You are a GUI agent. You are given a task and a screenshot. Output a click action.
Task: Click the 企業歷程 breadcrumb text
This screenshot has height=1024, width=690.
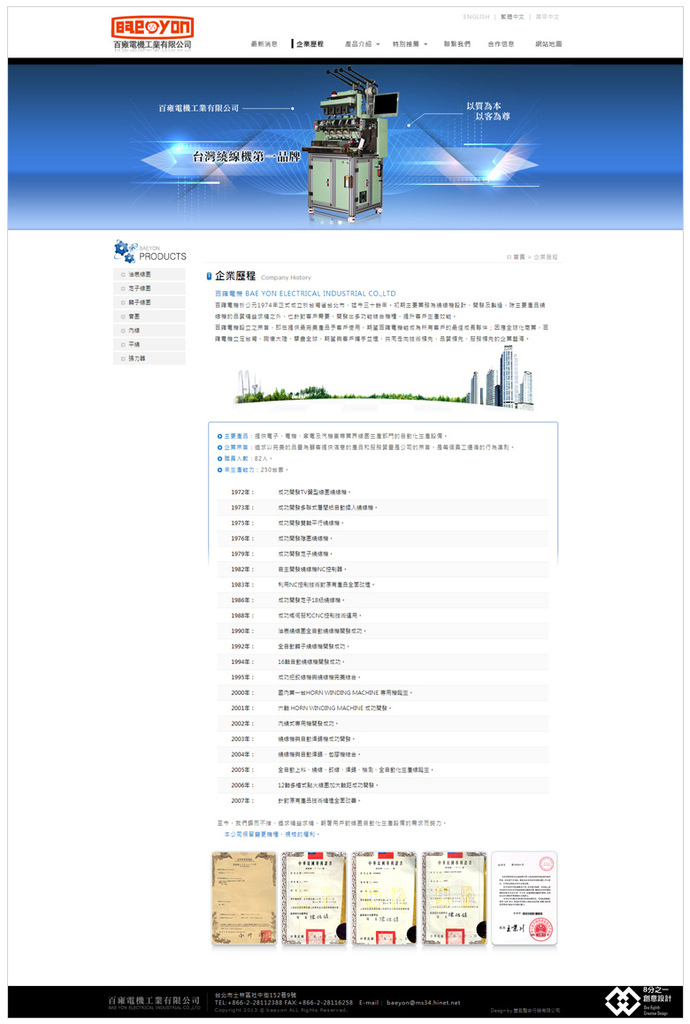[546, 257]
